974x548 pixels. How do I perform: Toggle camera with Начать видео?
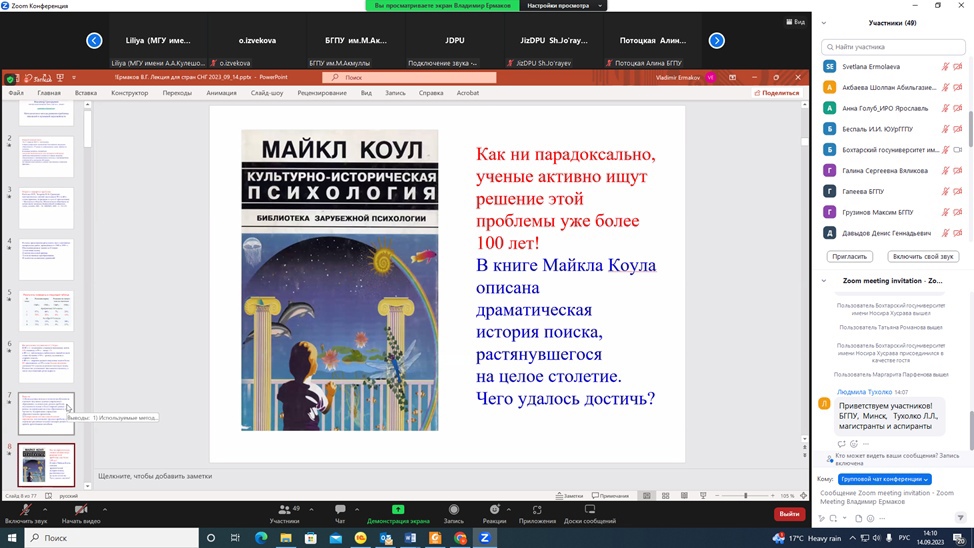81,510
